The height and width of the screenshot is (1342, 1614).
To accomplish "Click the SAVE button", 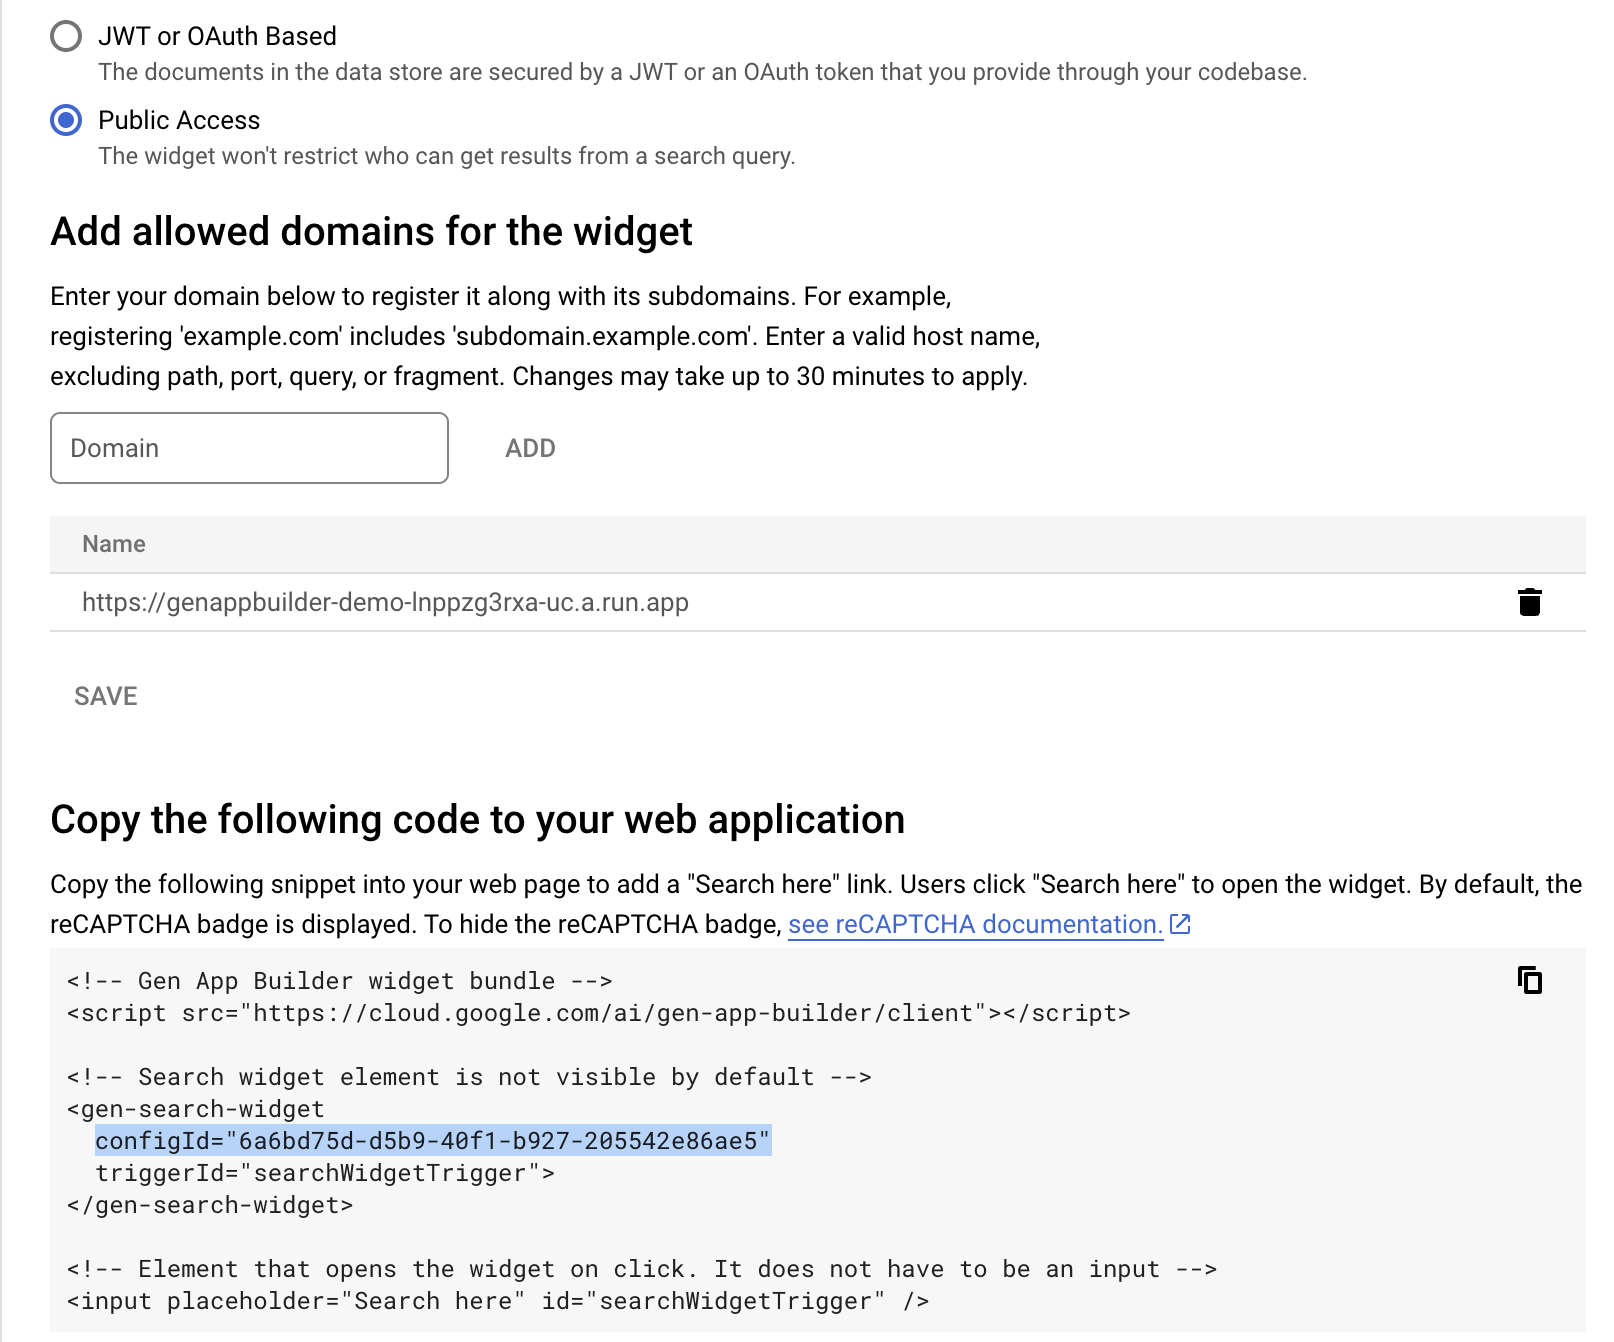I will (106, 696).
